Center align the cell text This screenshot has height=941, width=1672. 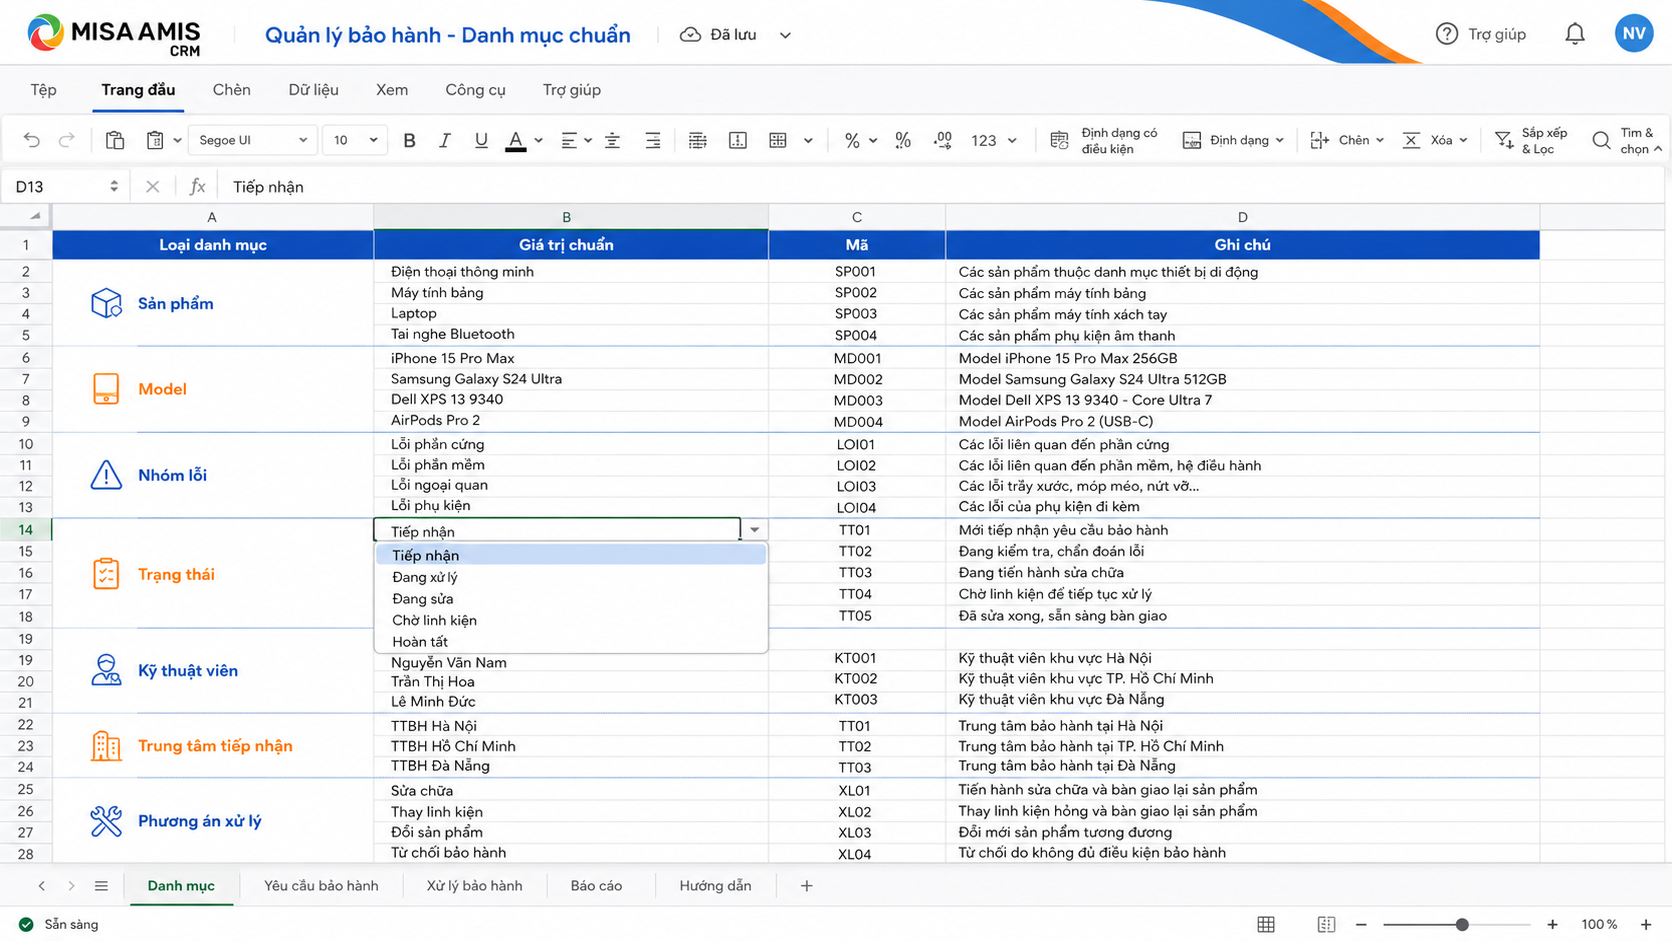612,140
